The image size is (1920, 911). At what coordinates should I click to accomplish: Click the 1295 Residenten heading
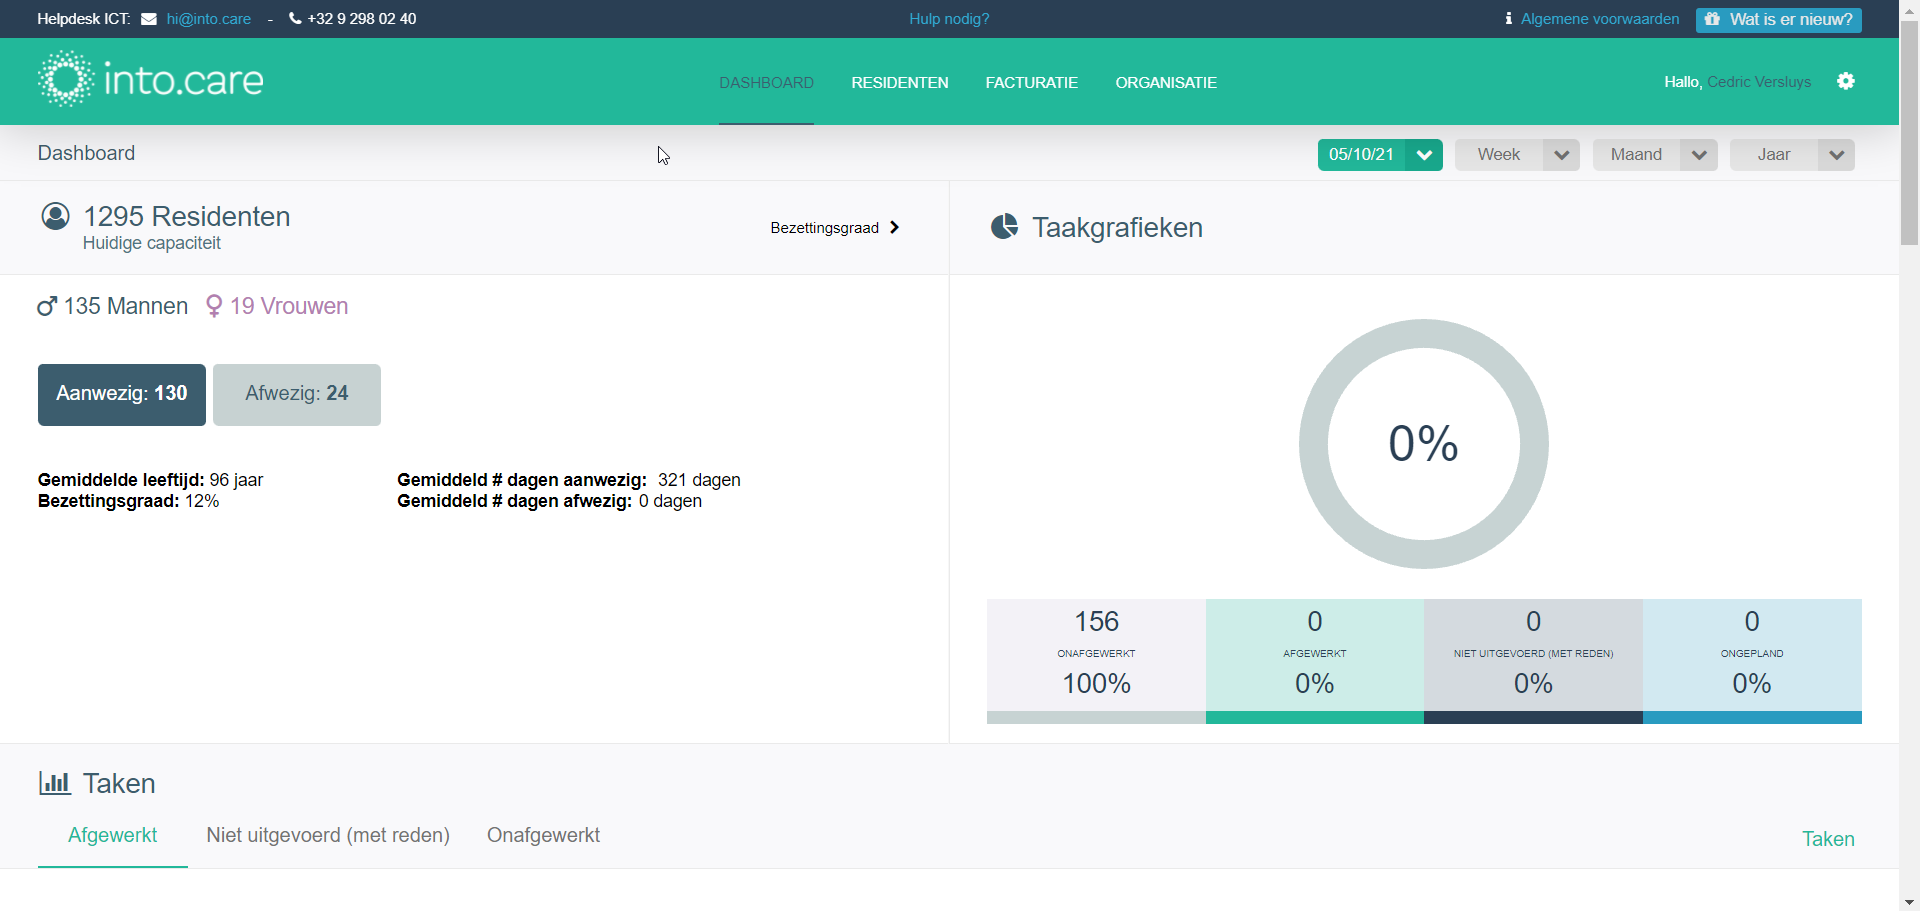point(187,216)
